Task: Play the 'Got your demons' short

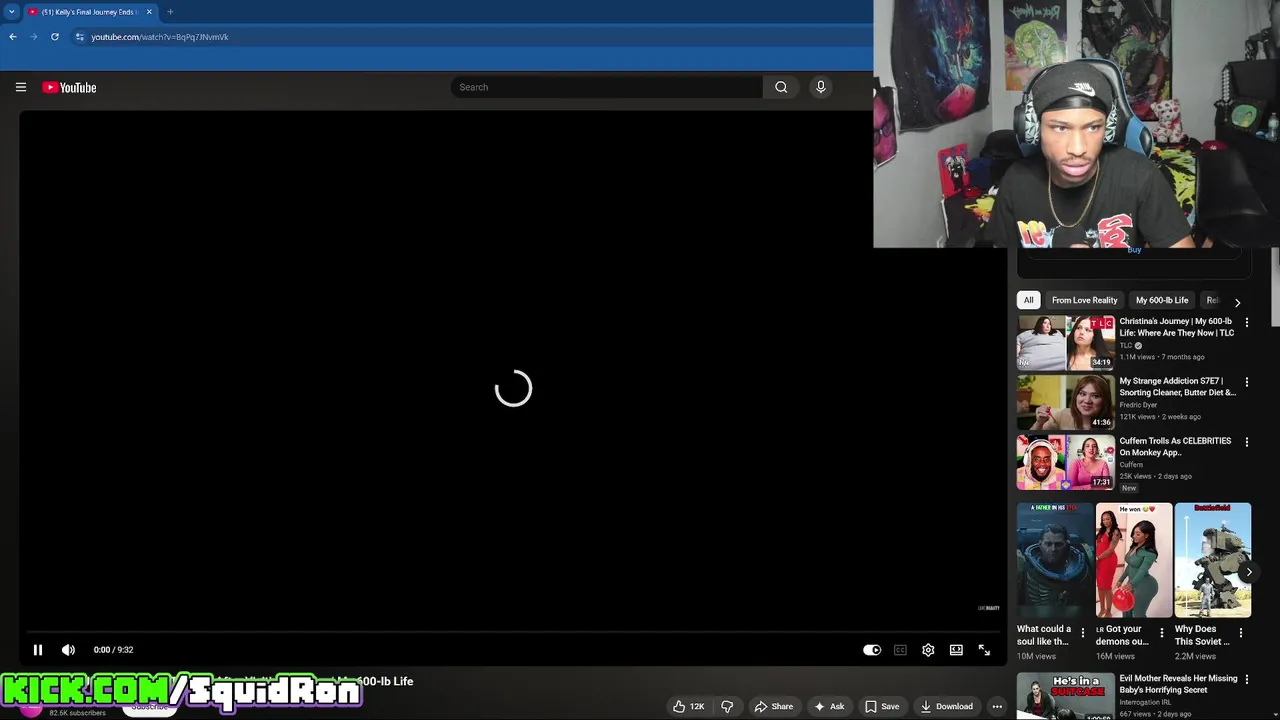Action: [x=1134, y=560]
